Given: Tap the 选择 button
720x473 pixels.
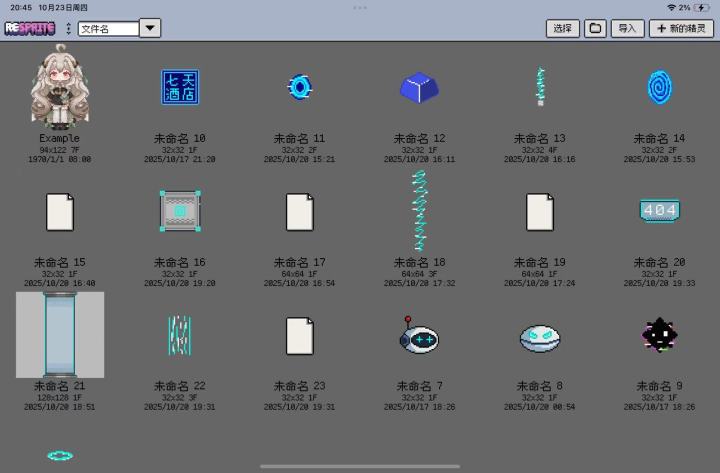Looking at the screenshot, I should [x=562, y=28].
